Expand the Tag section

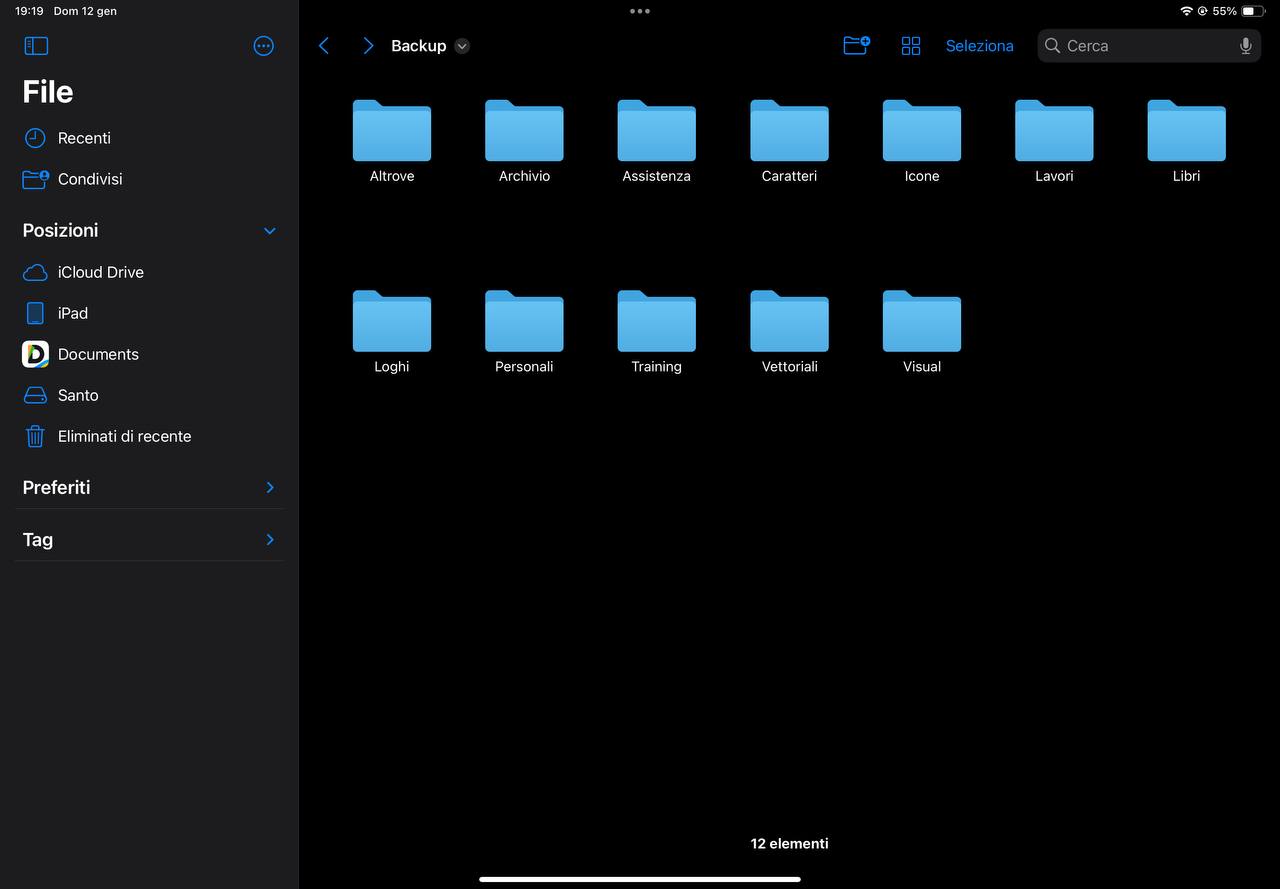pos(269,539)
